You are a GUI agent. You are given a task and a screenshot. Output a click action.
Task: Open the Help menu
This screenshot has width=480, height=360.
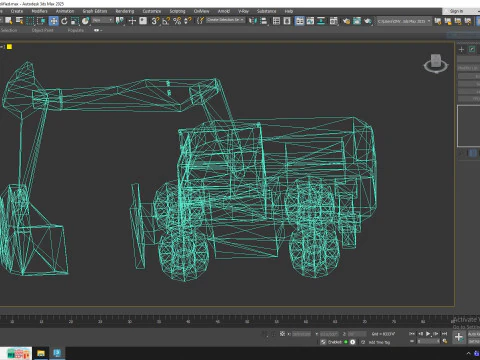coord(289,11)
